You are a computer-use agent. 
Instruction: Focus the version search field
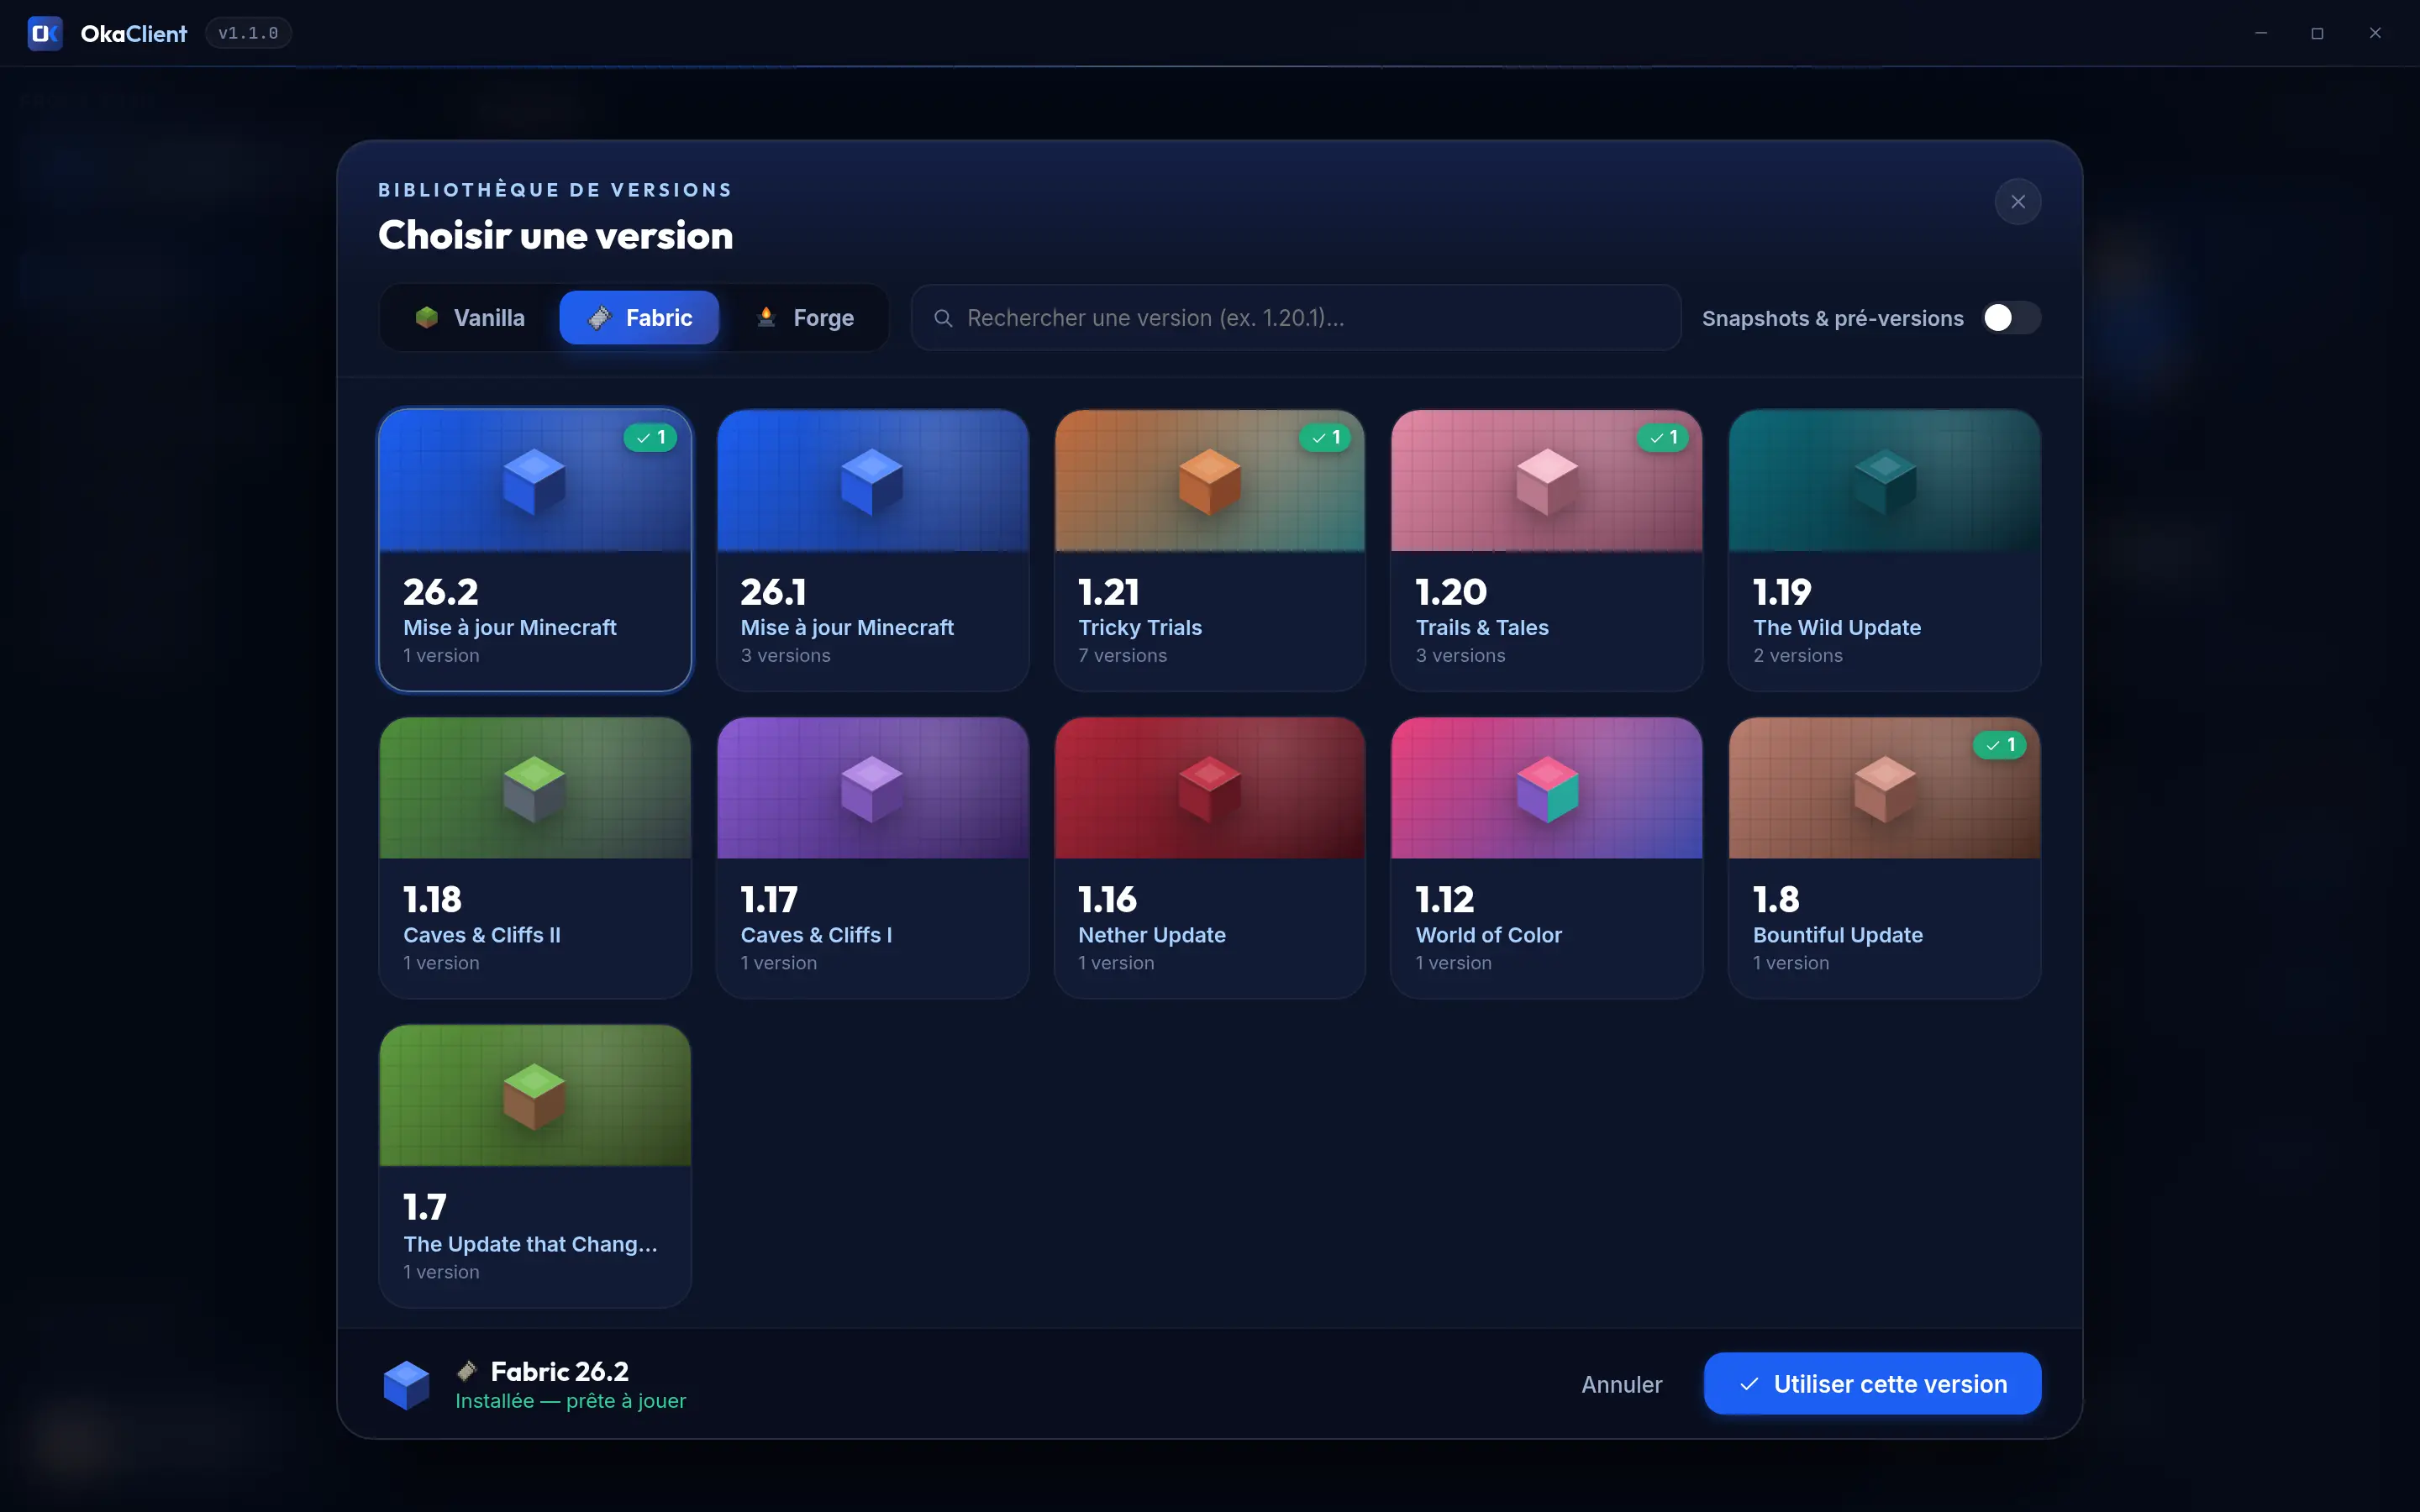pyautogui.click(x=1295, y=318)
